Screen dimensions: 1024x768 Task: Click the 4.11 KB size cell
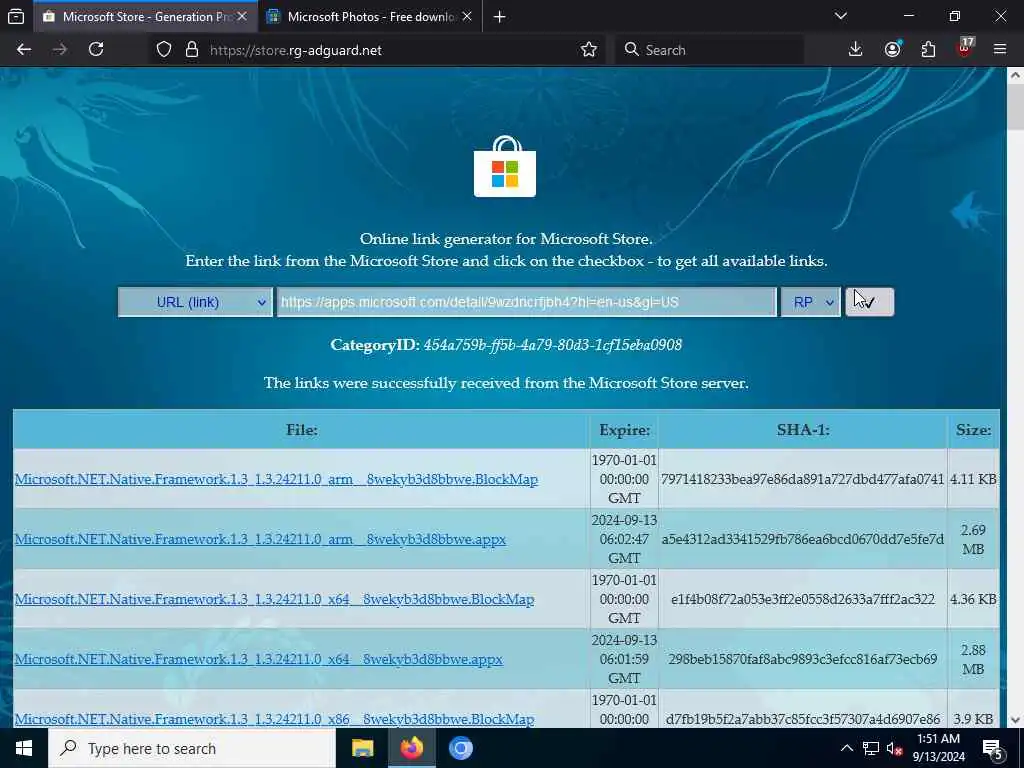point(973,479)
